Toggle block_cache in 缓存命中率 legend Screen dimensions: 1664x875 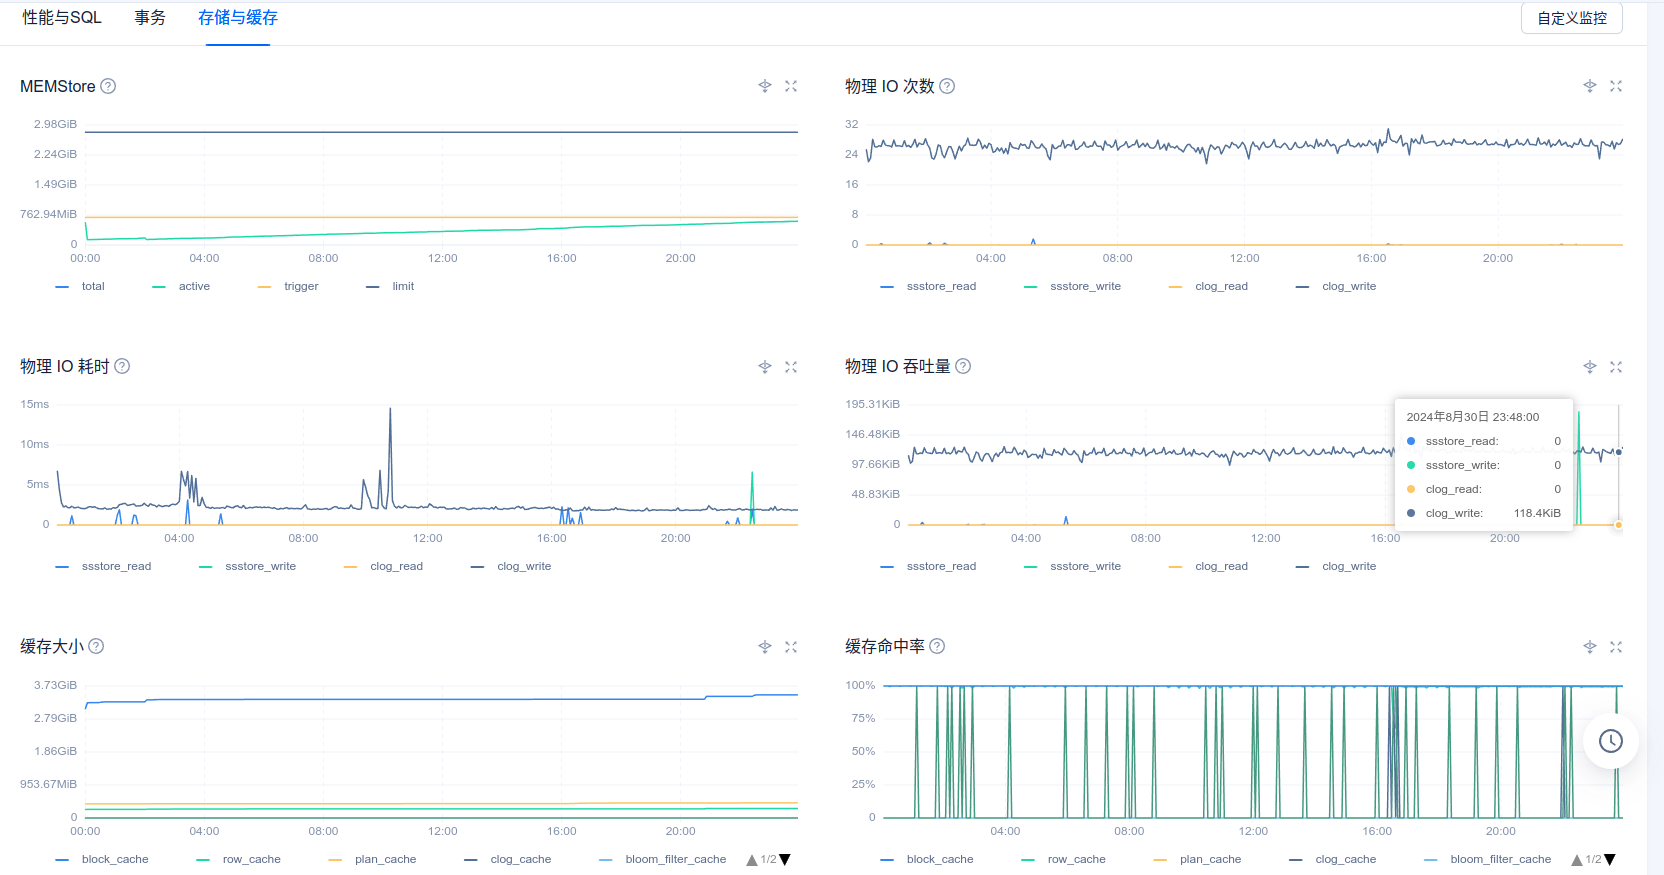pyautogui.click(x=927, y=859)
